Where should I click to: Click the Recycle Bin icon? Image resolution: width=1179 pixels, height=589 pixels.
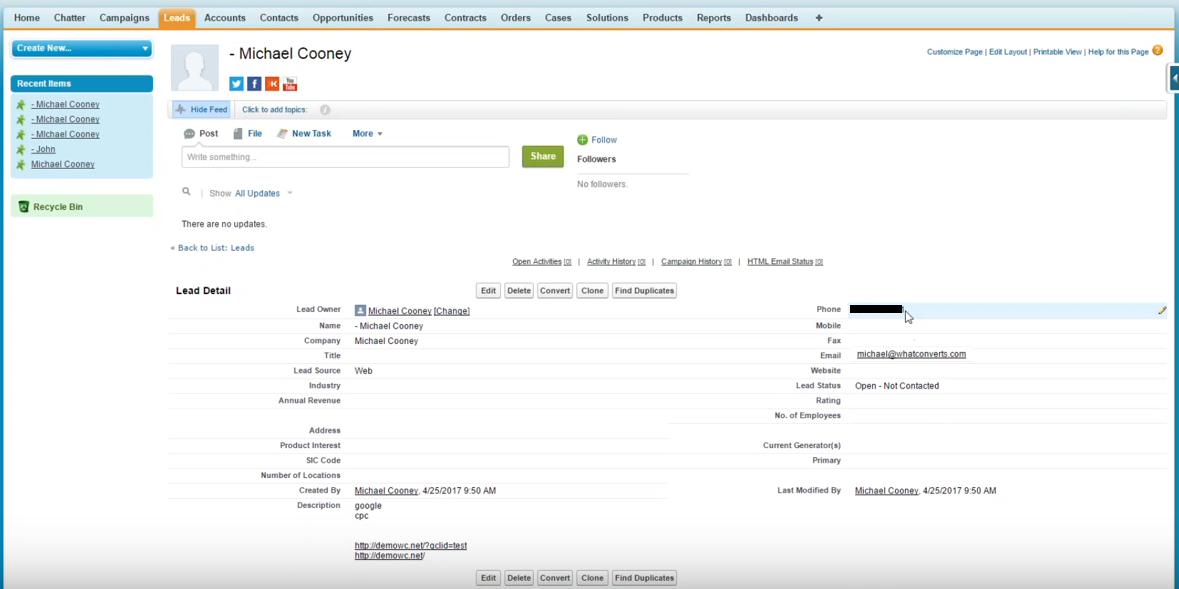pyautogui.click(x=23, y=206)
